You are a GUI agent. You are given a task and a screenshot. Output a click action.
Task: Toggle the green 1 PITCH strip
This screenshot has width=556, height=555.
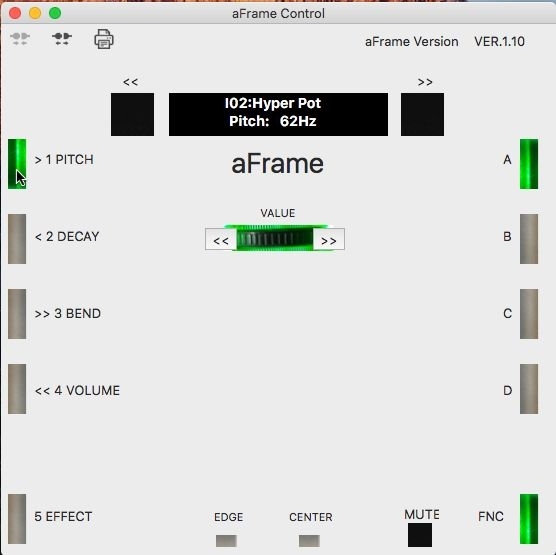point(17,164)
